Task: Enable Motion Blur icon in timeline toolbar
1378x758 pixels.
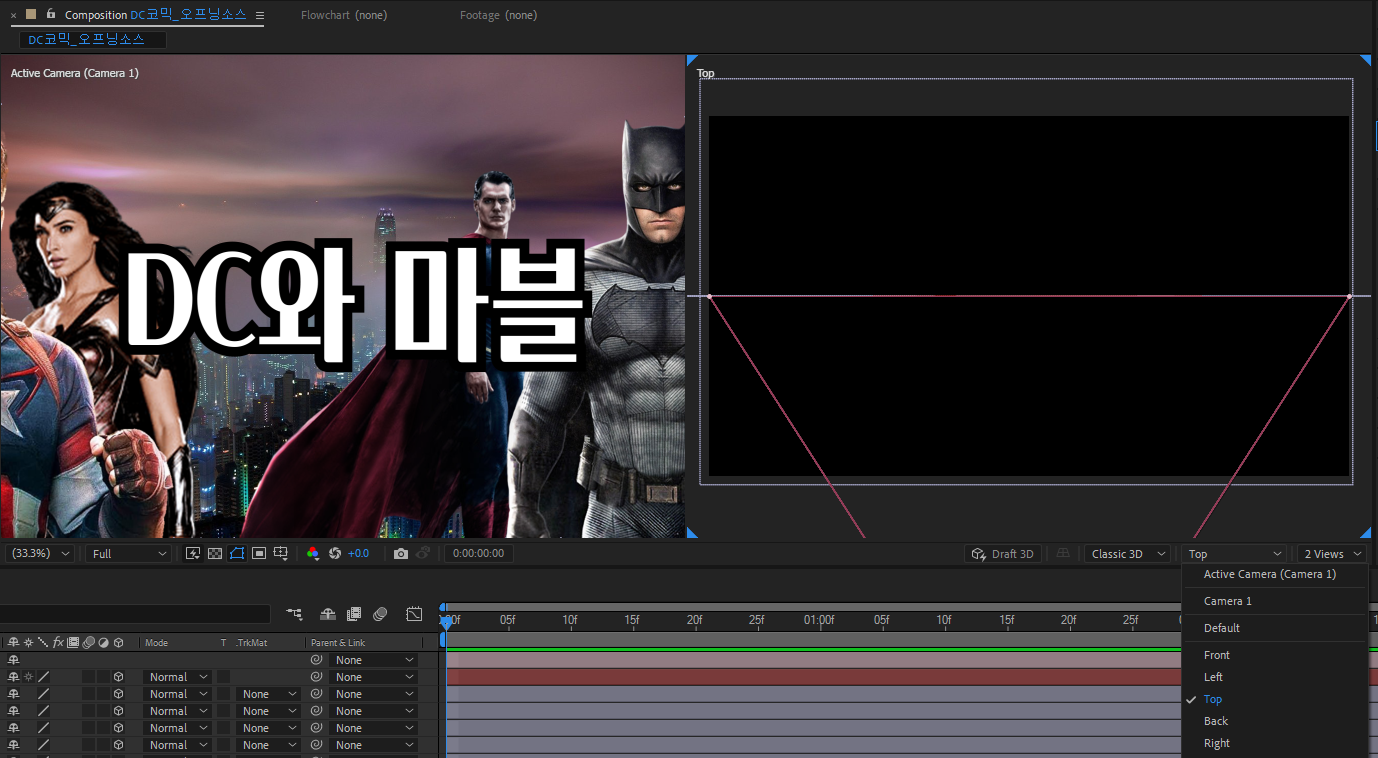Action: (380, 614)
